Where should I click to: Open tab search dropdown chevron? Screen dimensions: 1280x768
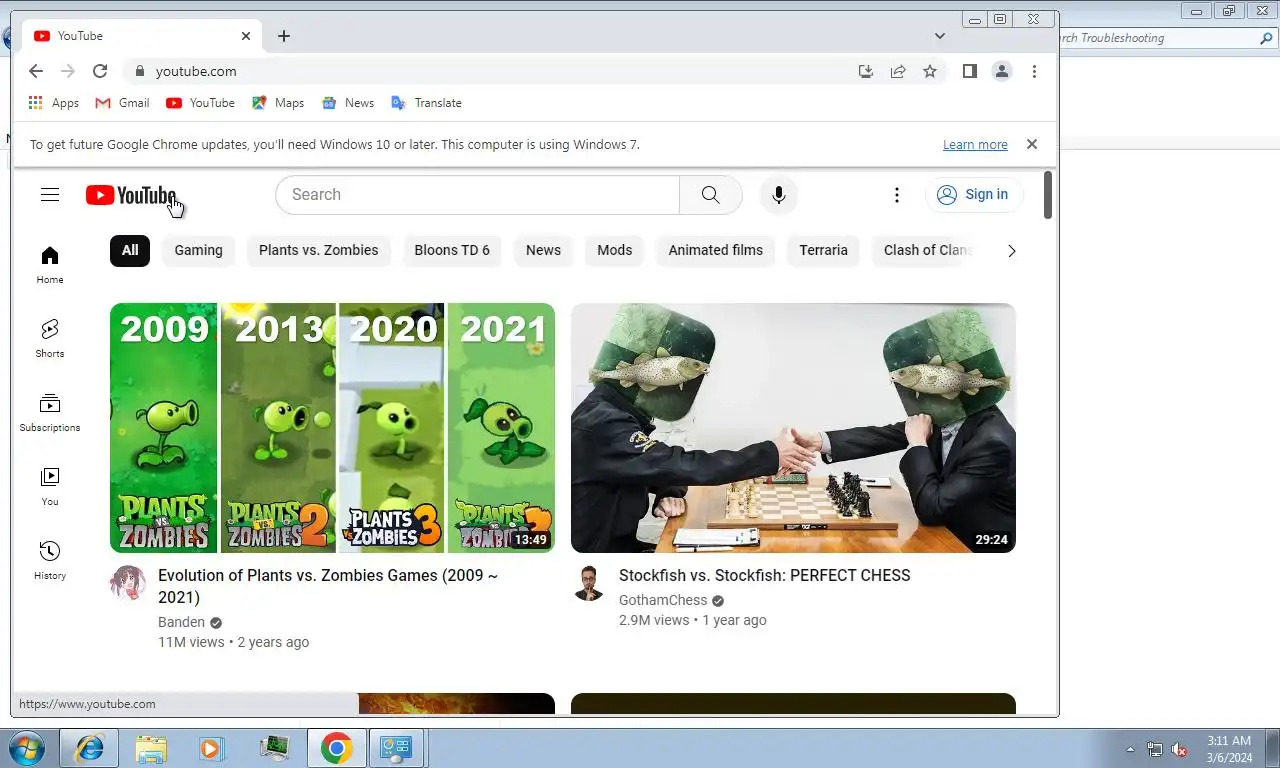click(x=940, y=36)
